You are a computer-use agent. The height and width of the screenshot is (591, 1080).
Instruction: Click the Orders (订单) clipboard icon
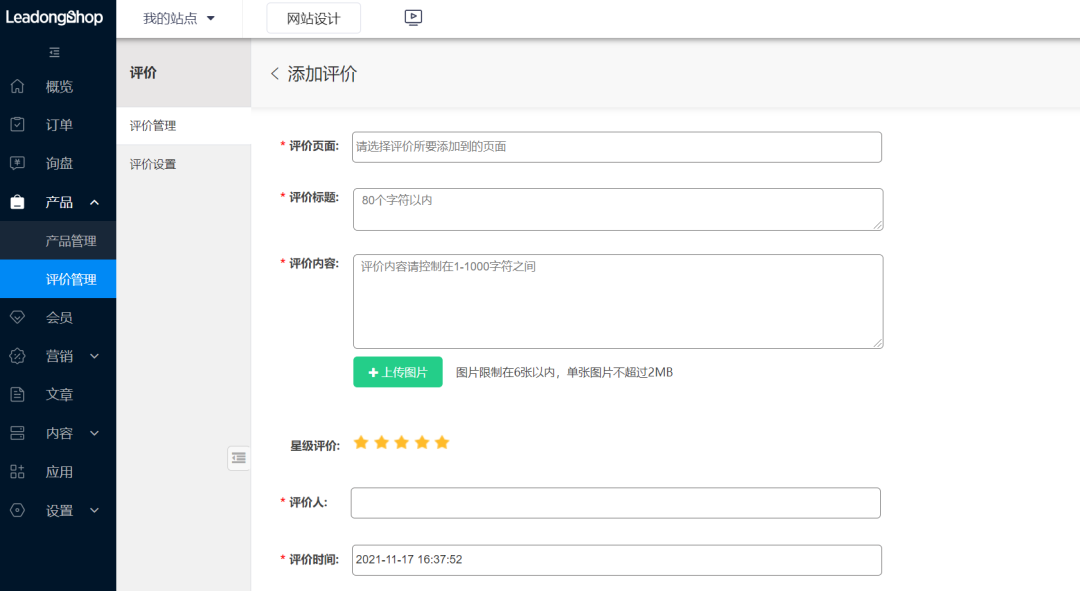pyautogui.click(x=17, y=125)
